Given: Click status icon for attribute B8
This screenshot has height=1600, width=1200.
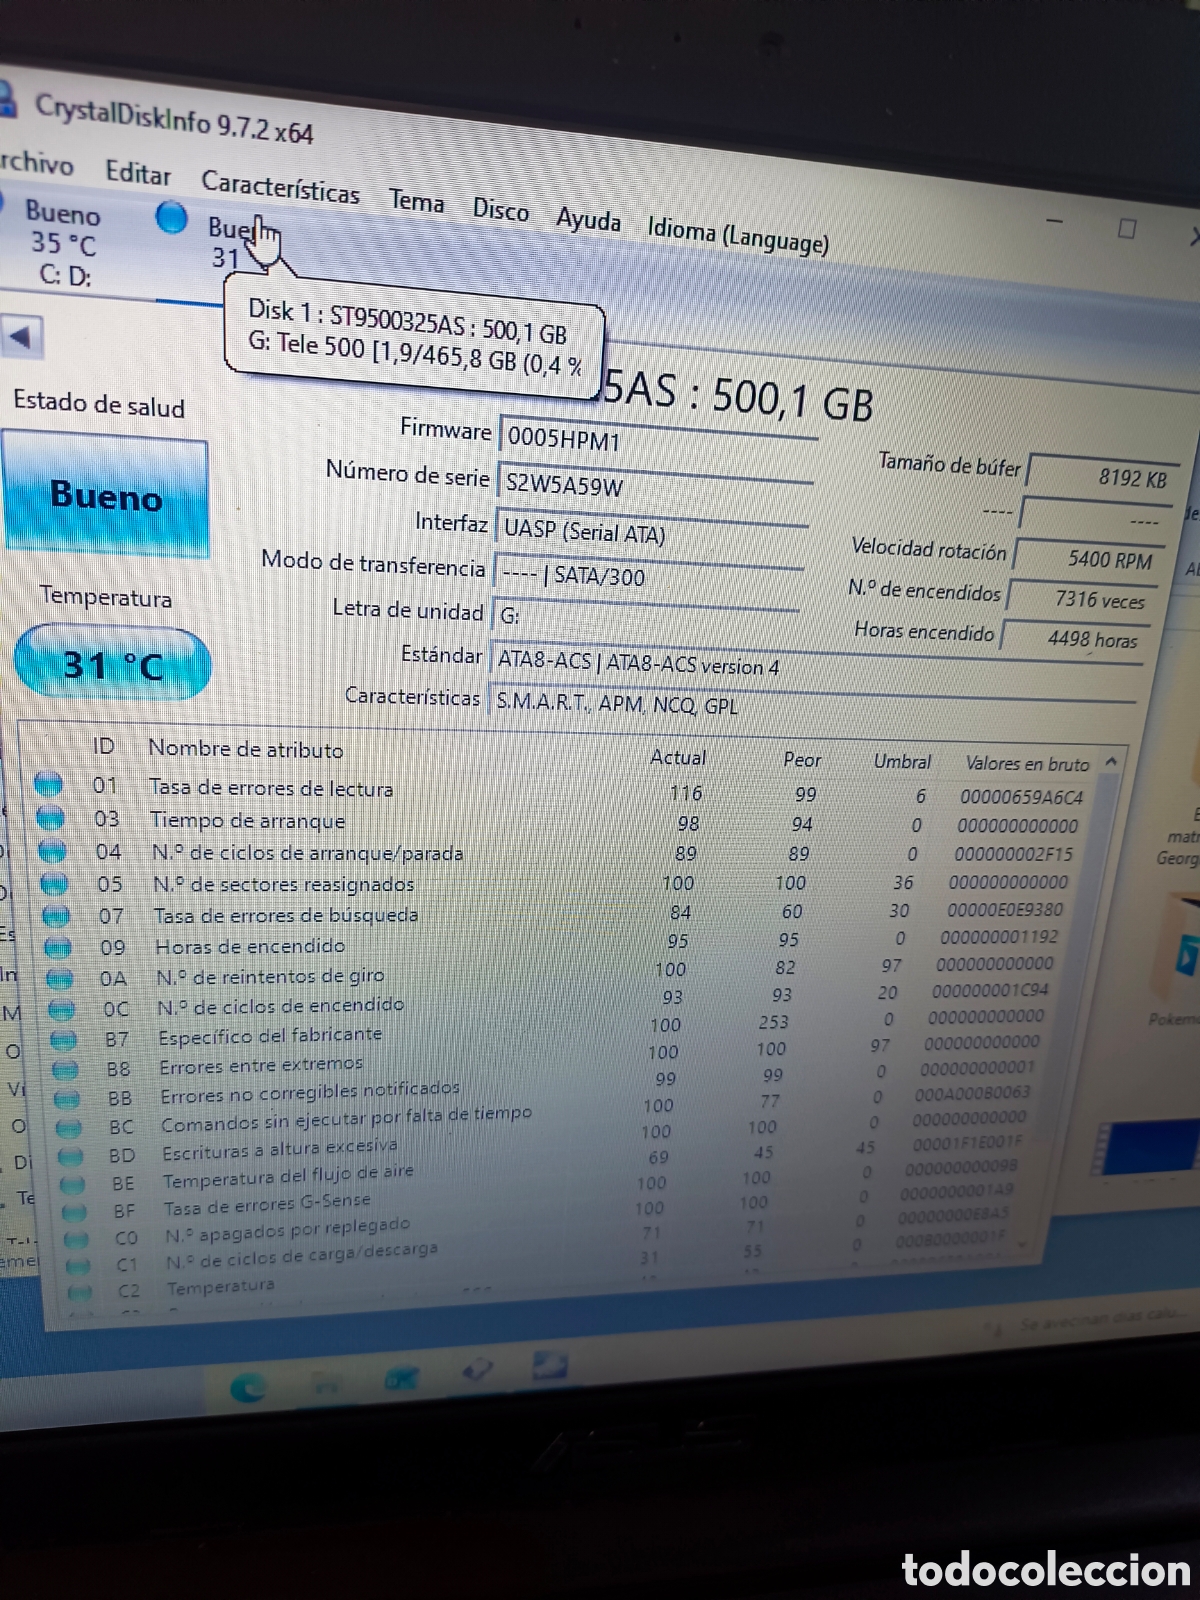Looking at the screenshot, I should point(66,1070).
